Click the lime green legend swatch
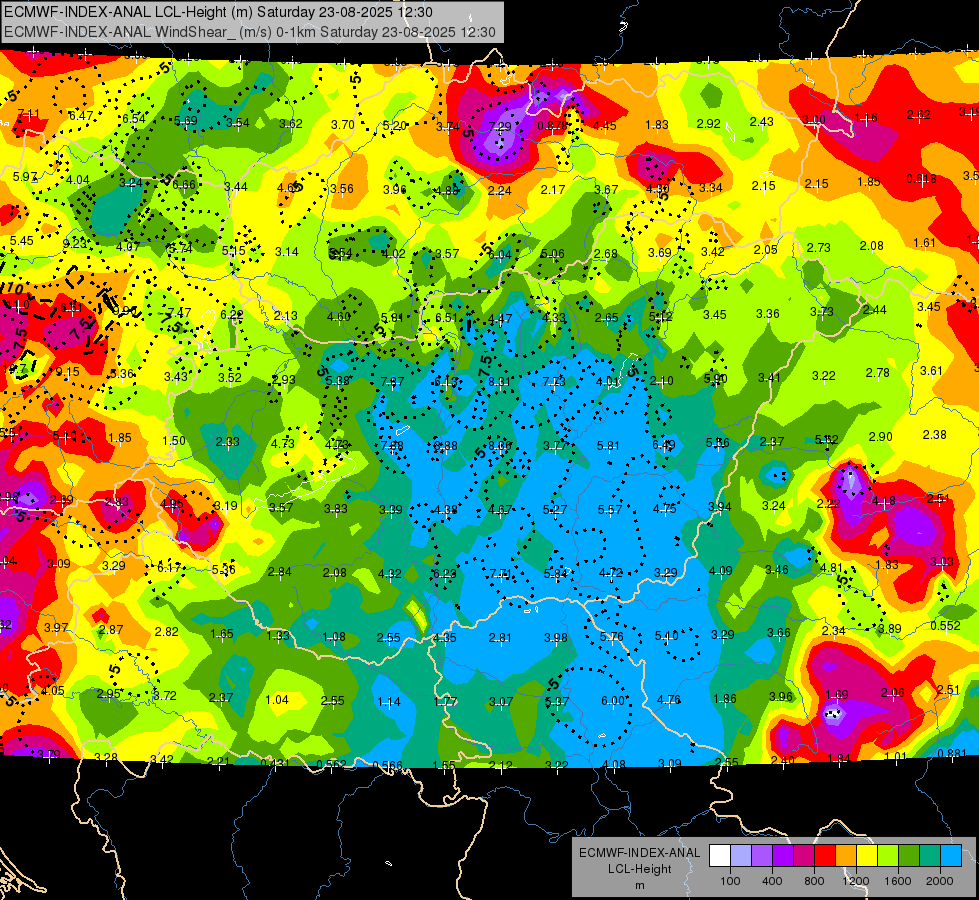The width and height of the screenshot is (979, 900). [888, 856]
